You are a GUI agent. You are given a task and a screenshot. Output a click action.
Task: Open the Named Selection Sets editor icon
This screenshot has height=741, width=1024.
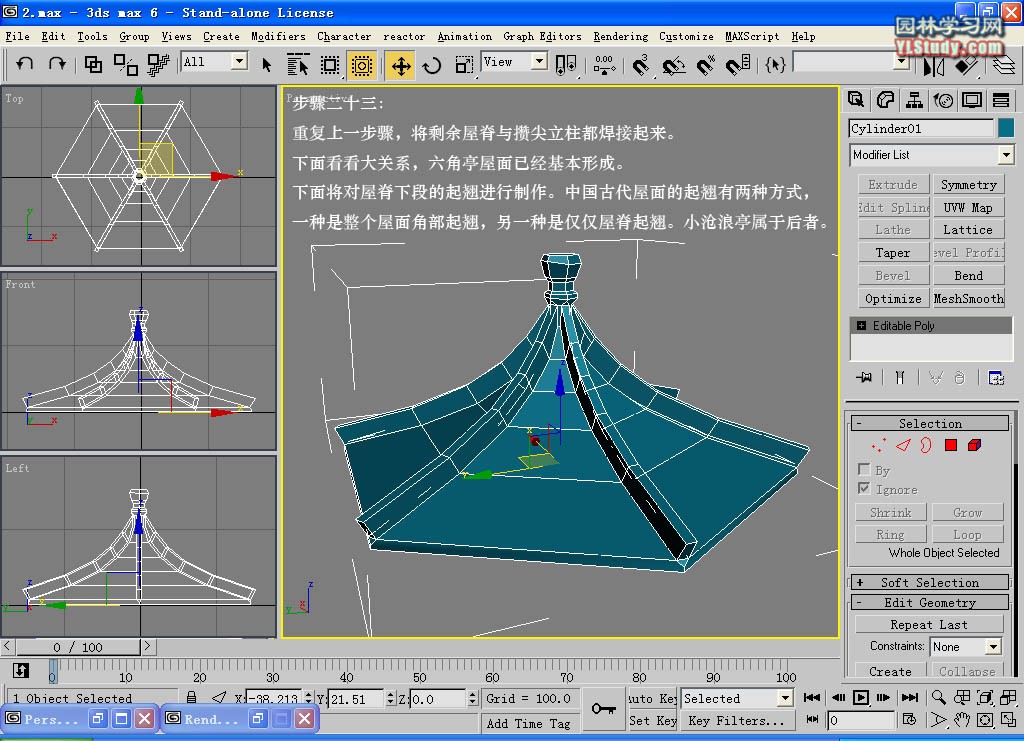[x=775, y=65]
